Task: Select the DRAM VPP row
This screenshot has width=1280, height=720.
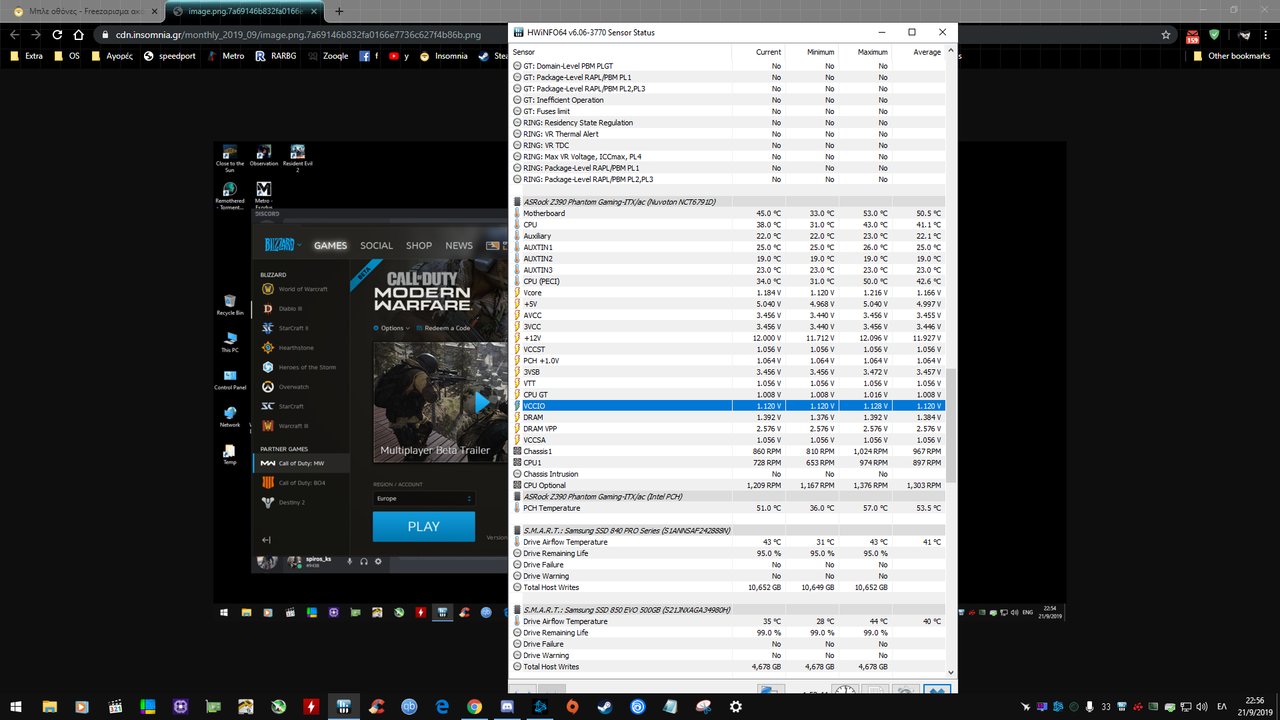Action: tap(730, 428)
